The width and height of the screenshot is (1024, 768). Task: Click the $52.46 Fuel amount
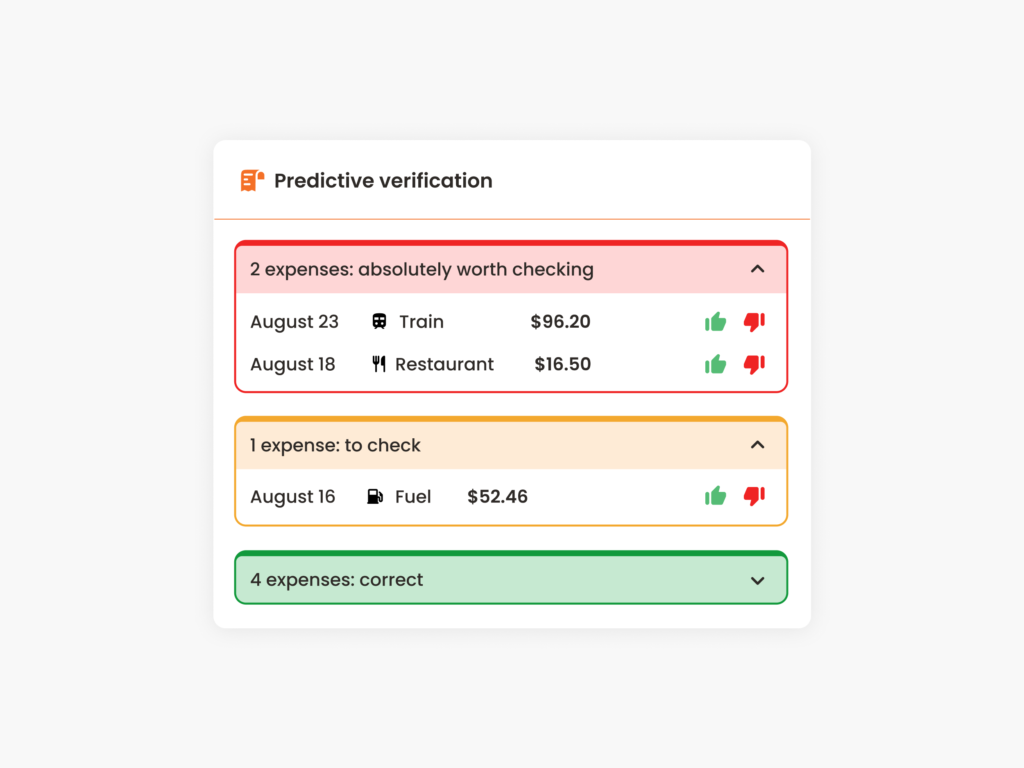click(x=496, y=496)
